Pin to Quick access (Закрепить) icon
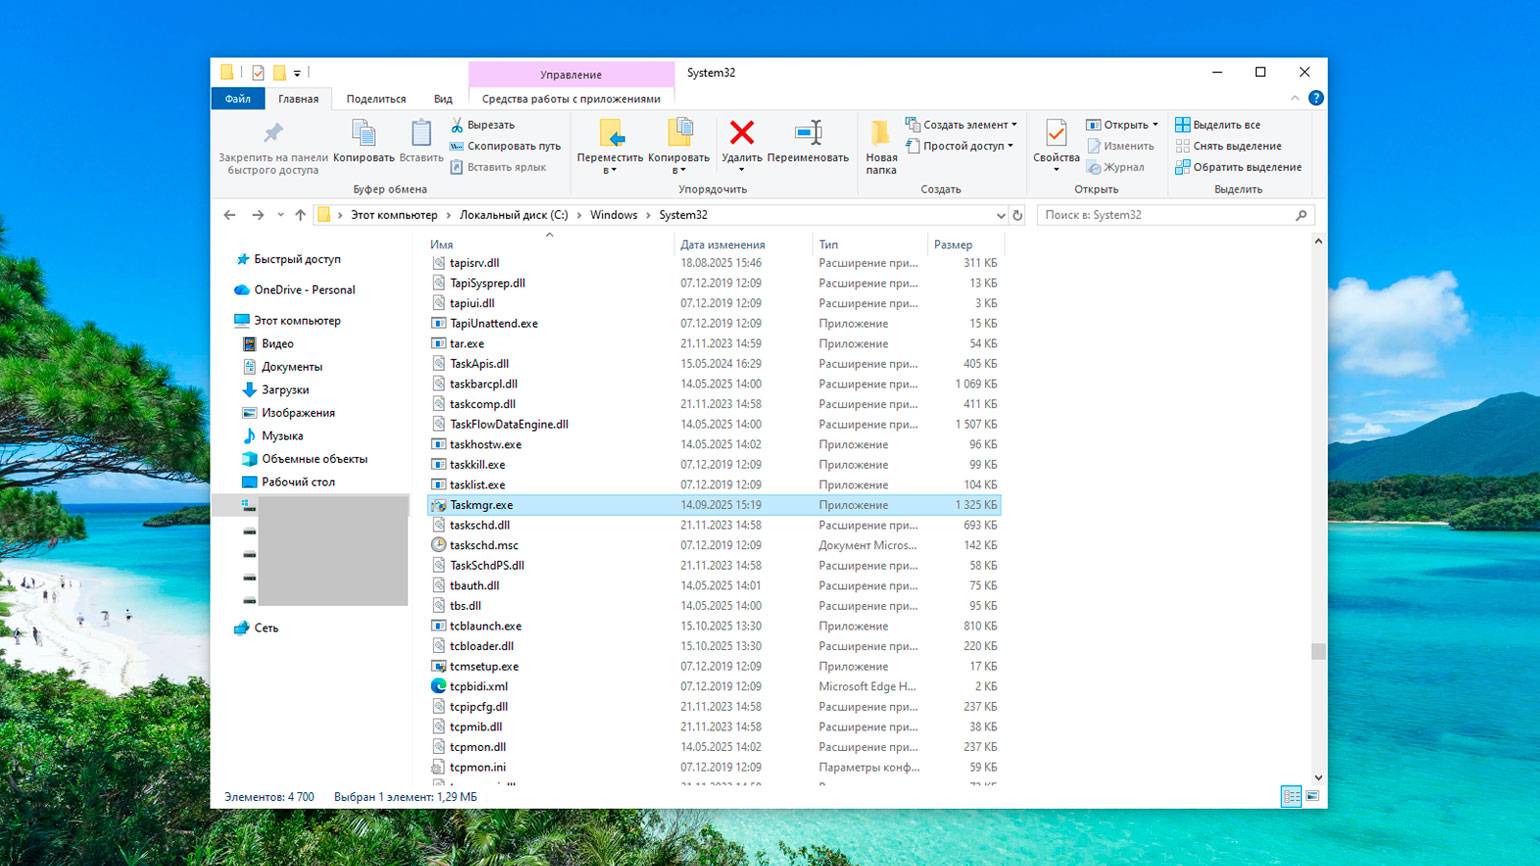Image resolution: width=1540 pixels, height=866 pixels. click(x=273, y=133)
